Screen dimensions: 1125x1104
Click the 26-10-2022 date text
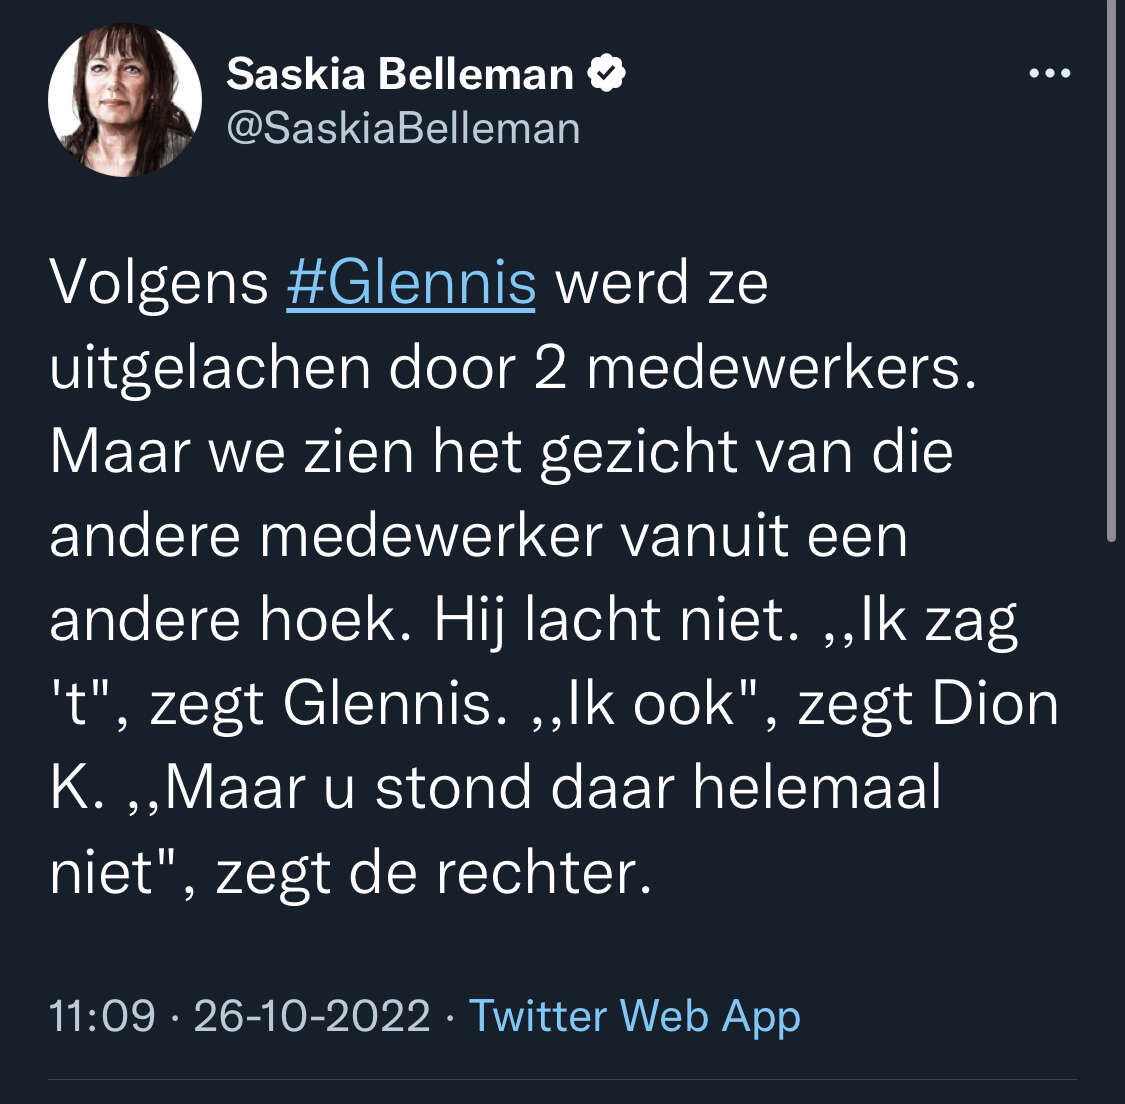pyautogui.click(x=312, y=1016)
